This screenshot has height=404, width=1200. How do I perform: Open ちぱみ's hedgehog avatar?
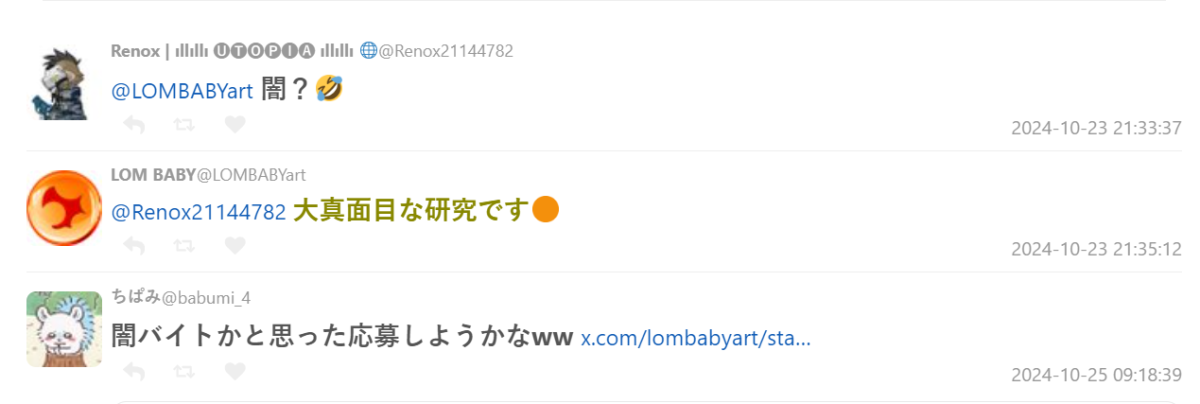pyautogui.click(x=64, y=329)
